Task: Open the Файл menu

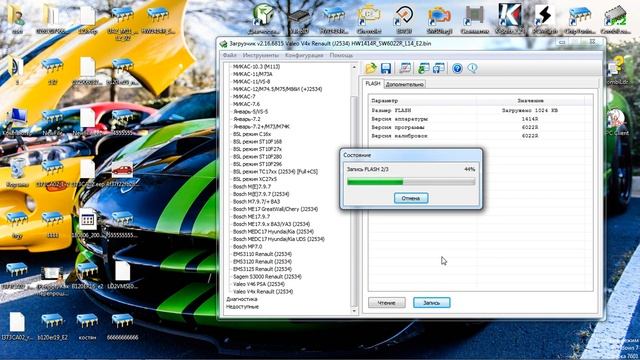Action: [229, 55]
